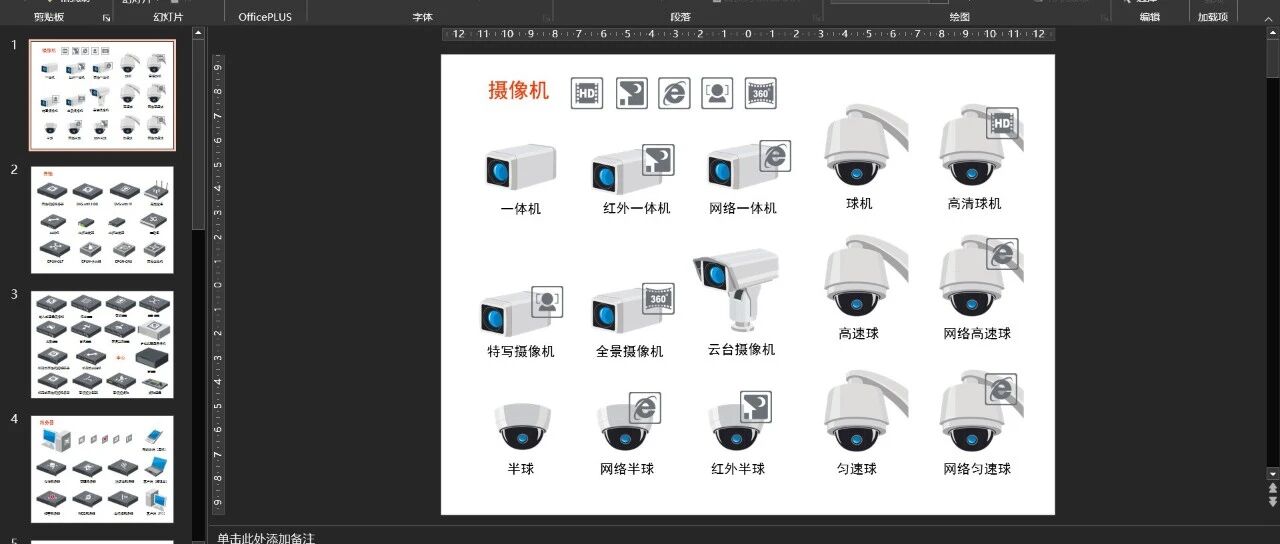Select the 匀速球 dome camera icon

click(864, 412)
